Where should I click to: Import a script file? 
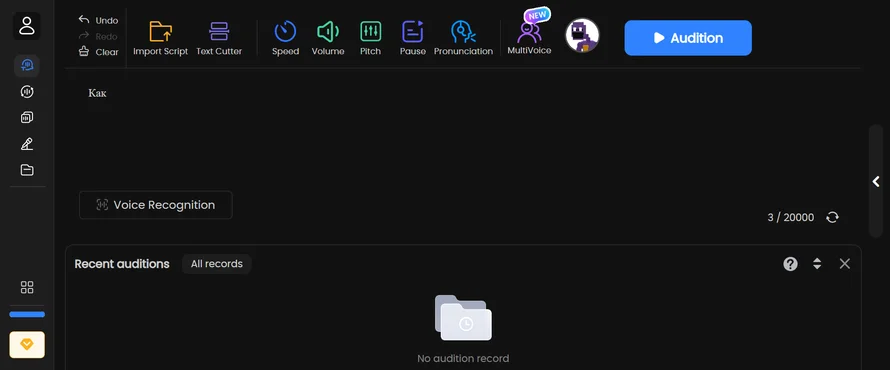(x=161, y=38)
